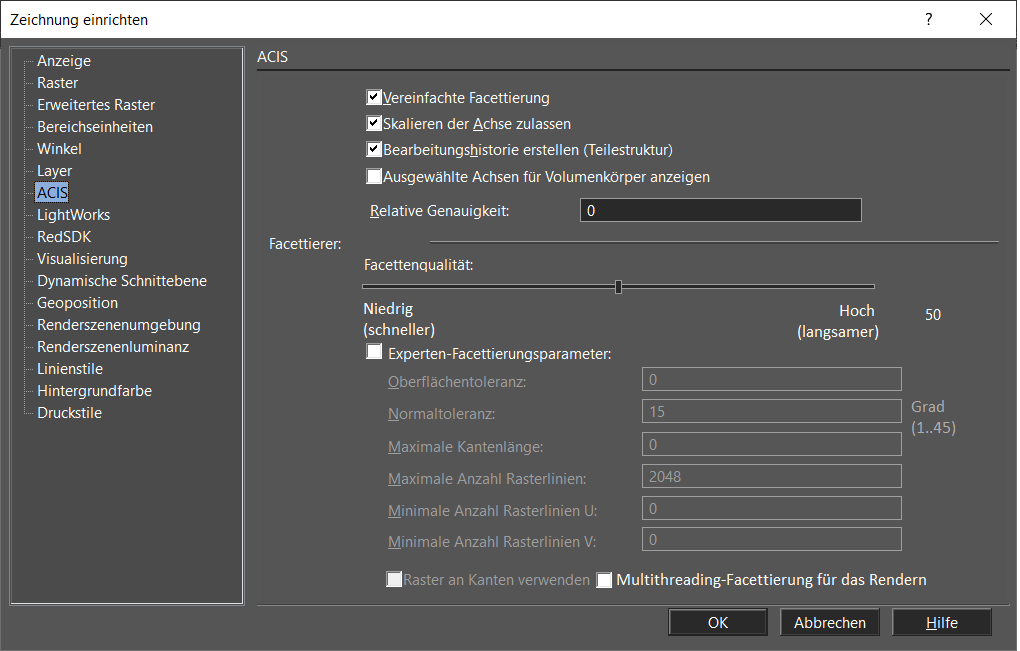The height and width of the screenshot is (651, 1020).
Task: Switch to LightWorks settings
Action: click(x=74, y=215)
